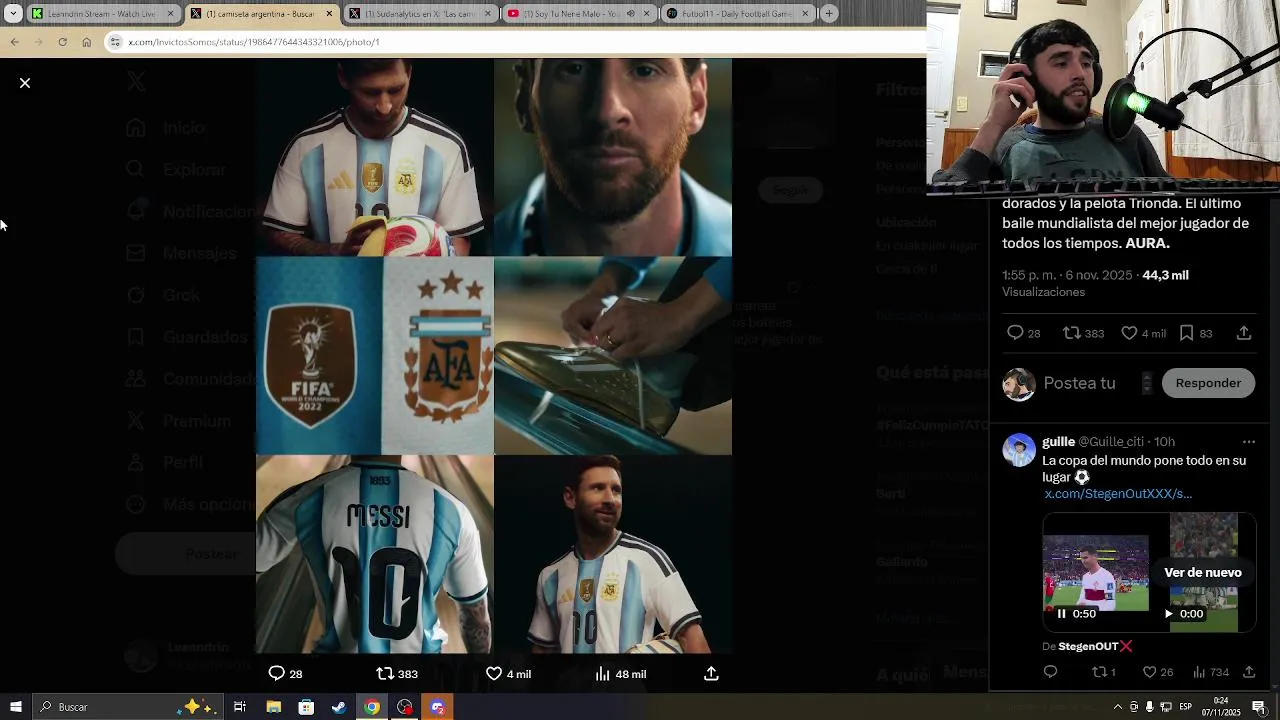Viewport: 1280px width, 720px height.
Task: Reload the current page
Action: 62,42
